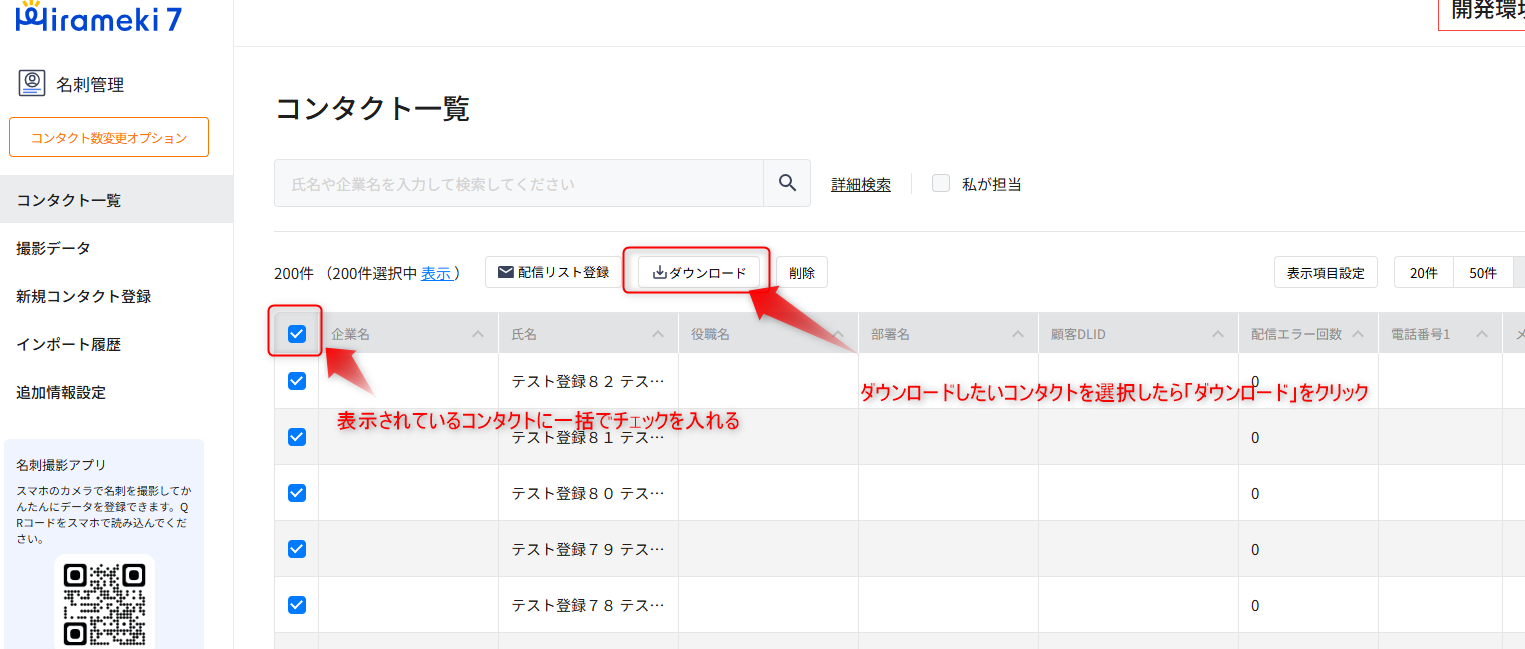Click the Hirameki 7 logo
Viewport: 1525px width, 649px height.
pos(99,16)
